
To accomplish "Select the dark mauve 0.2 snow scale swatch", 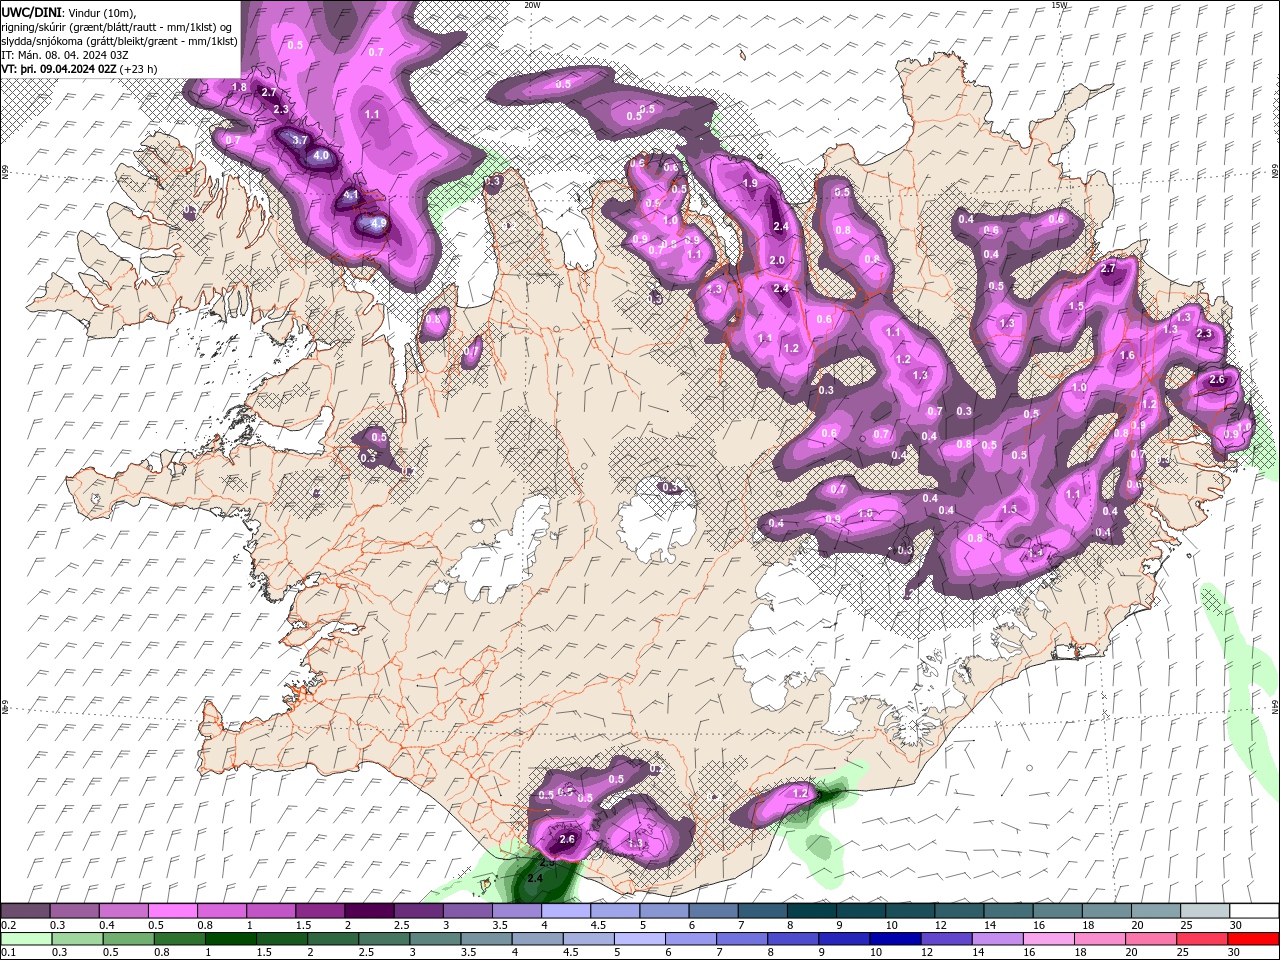I will [25, 911].
